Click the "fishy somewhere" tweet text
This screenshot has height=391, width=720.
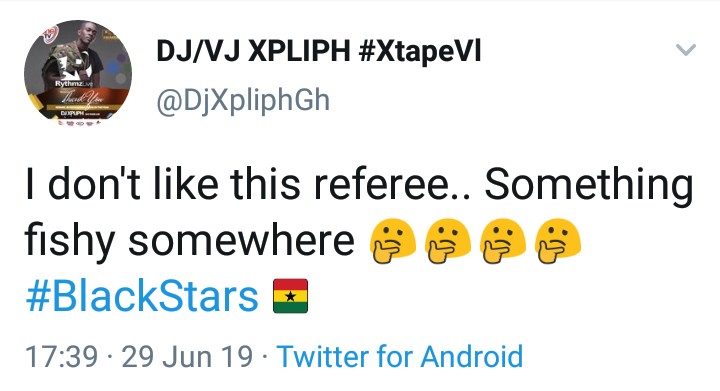[x=190, y=241]
